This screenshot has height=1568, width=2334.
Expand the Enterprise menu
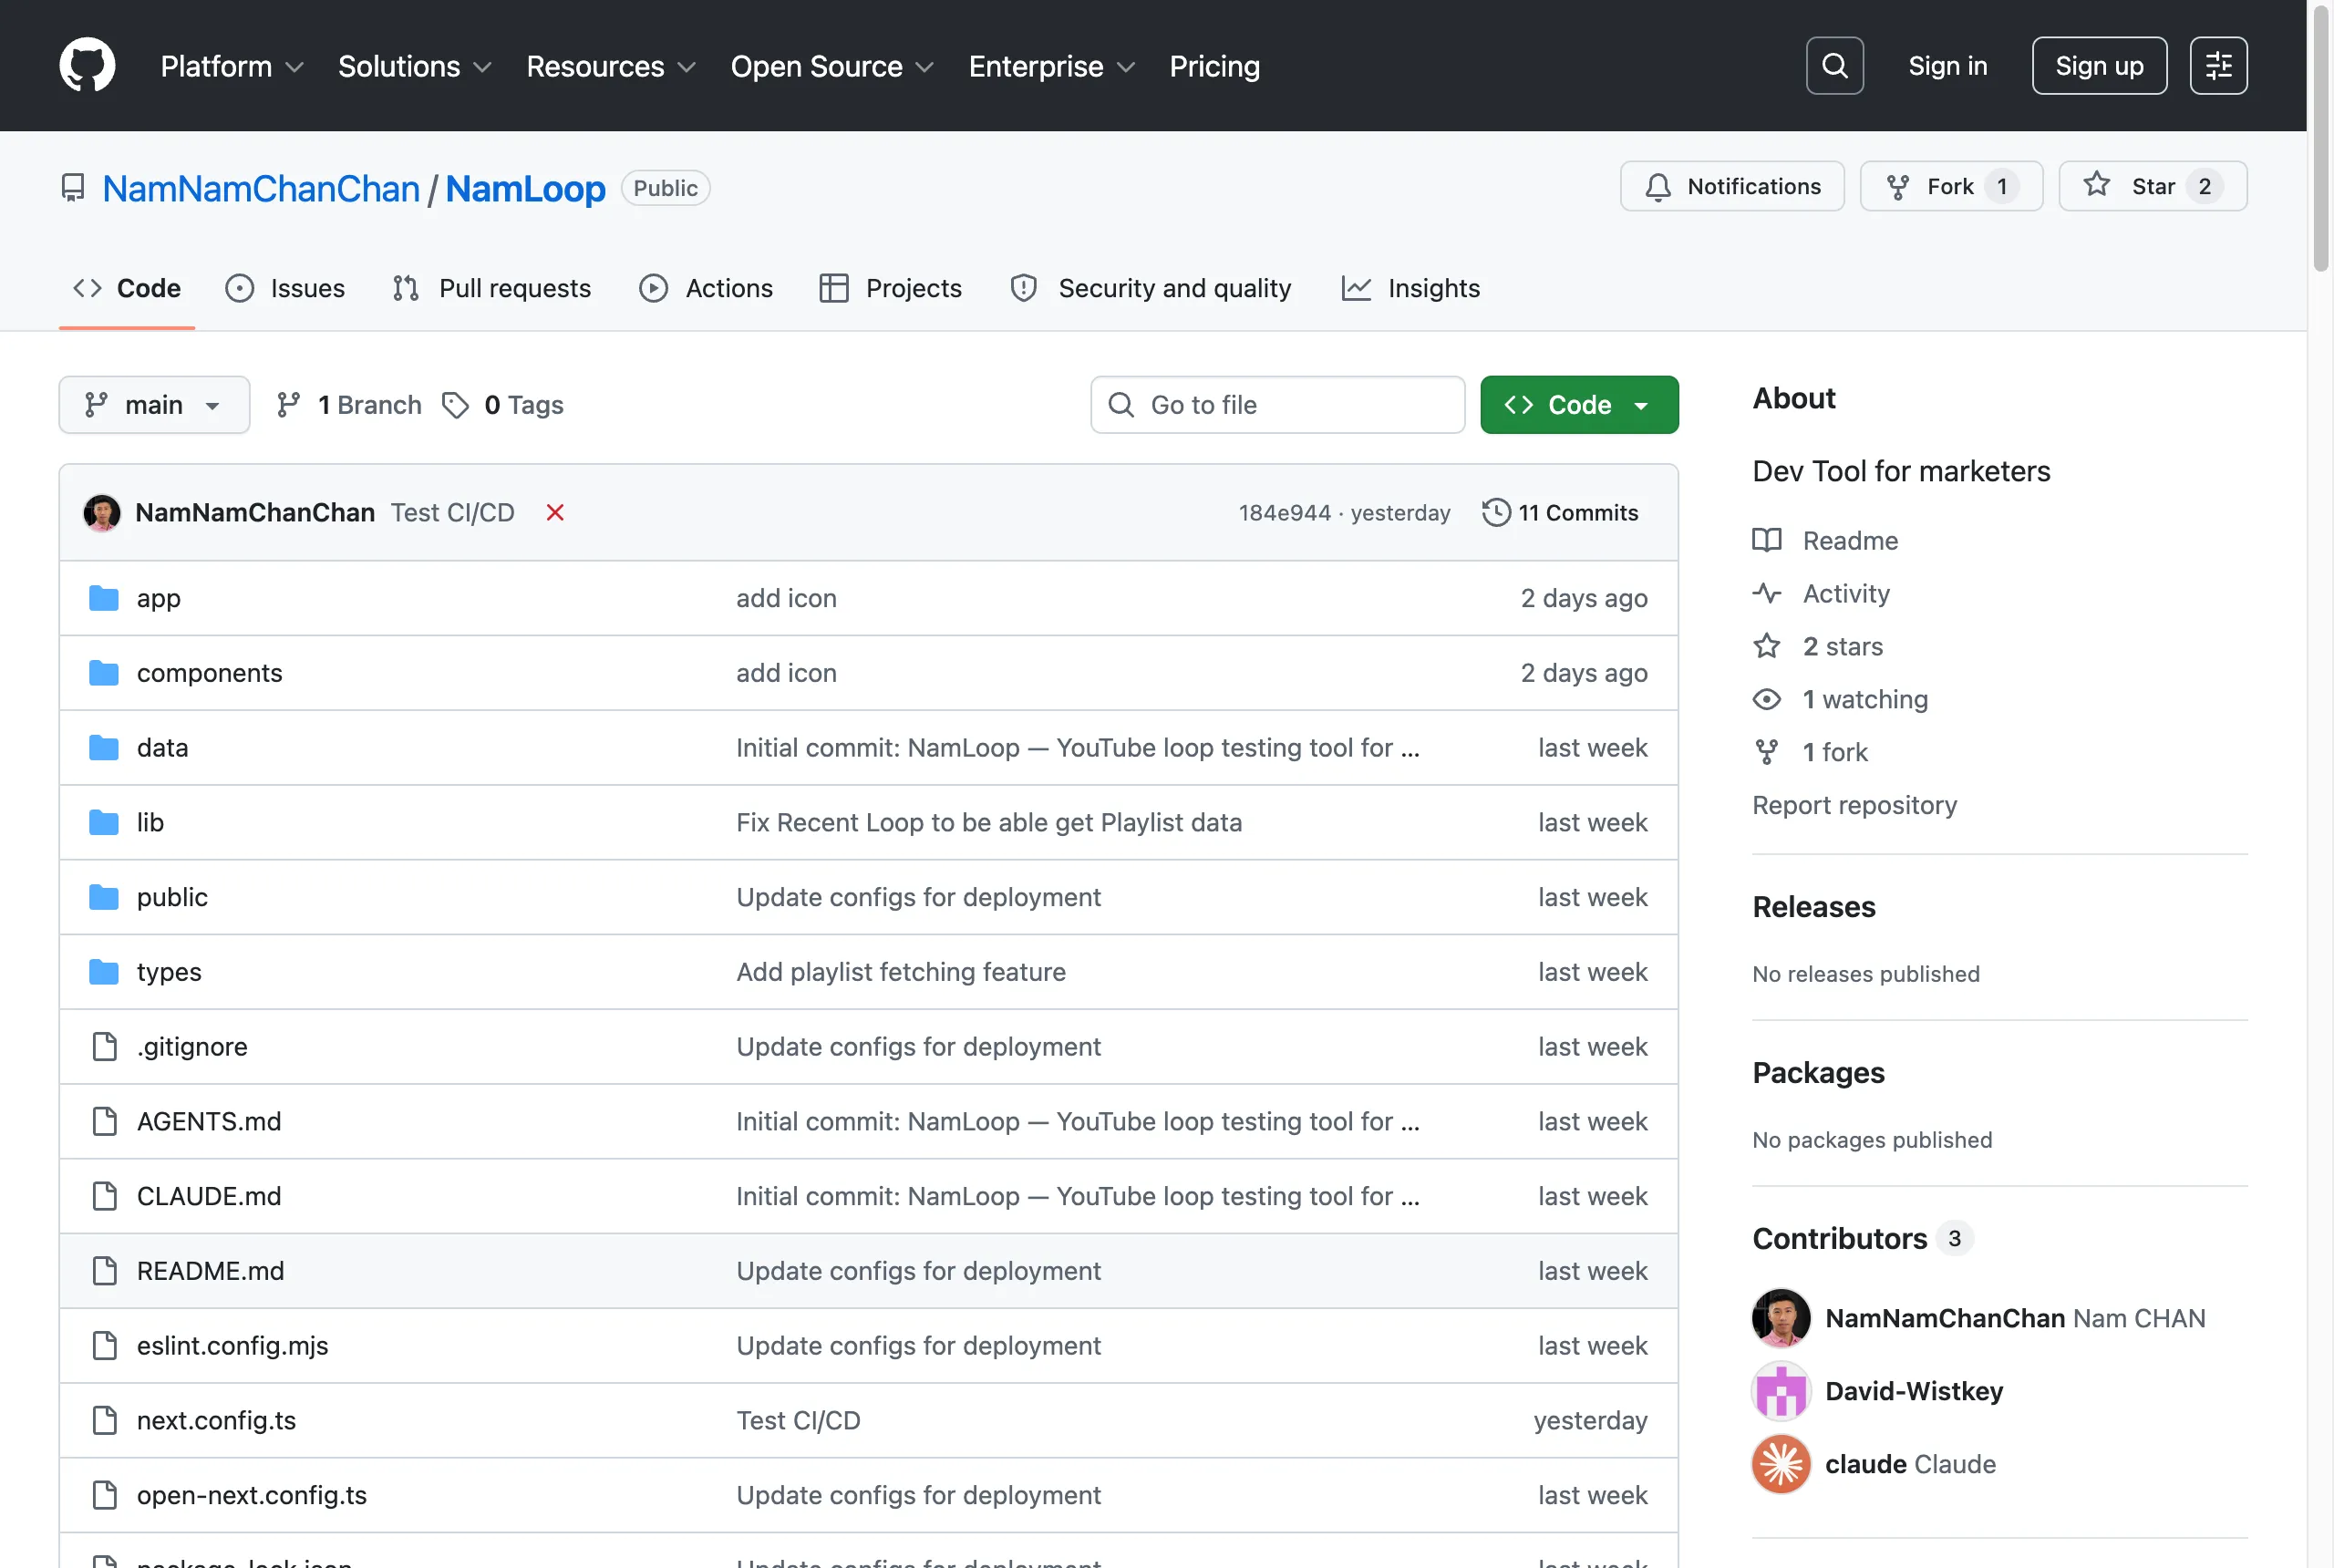pyautogui.click(x=1052, y=66)
